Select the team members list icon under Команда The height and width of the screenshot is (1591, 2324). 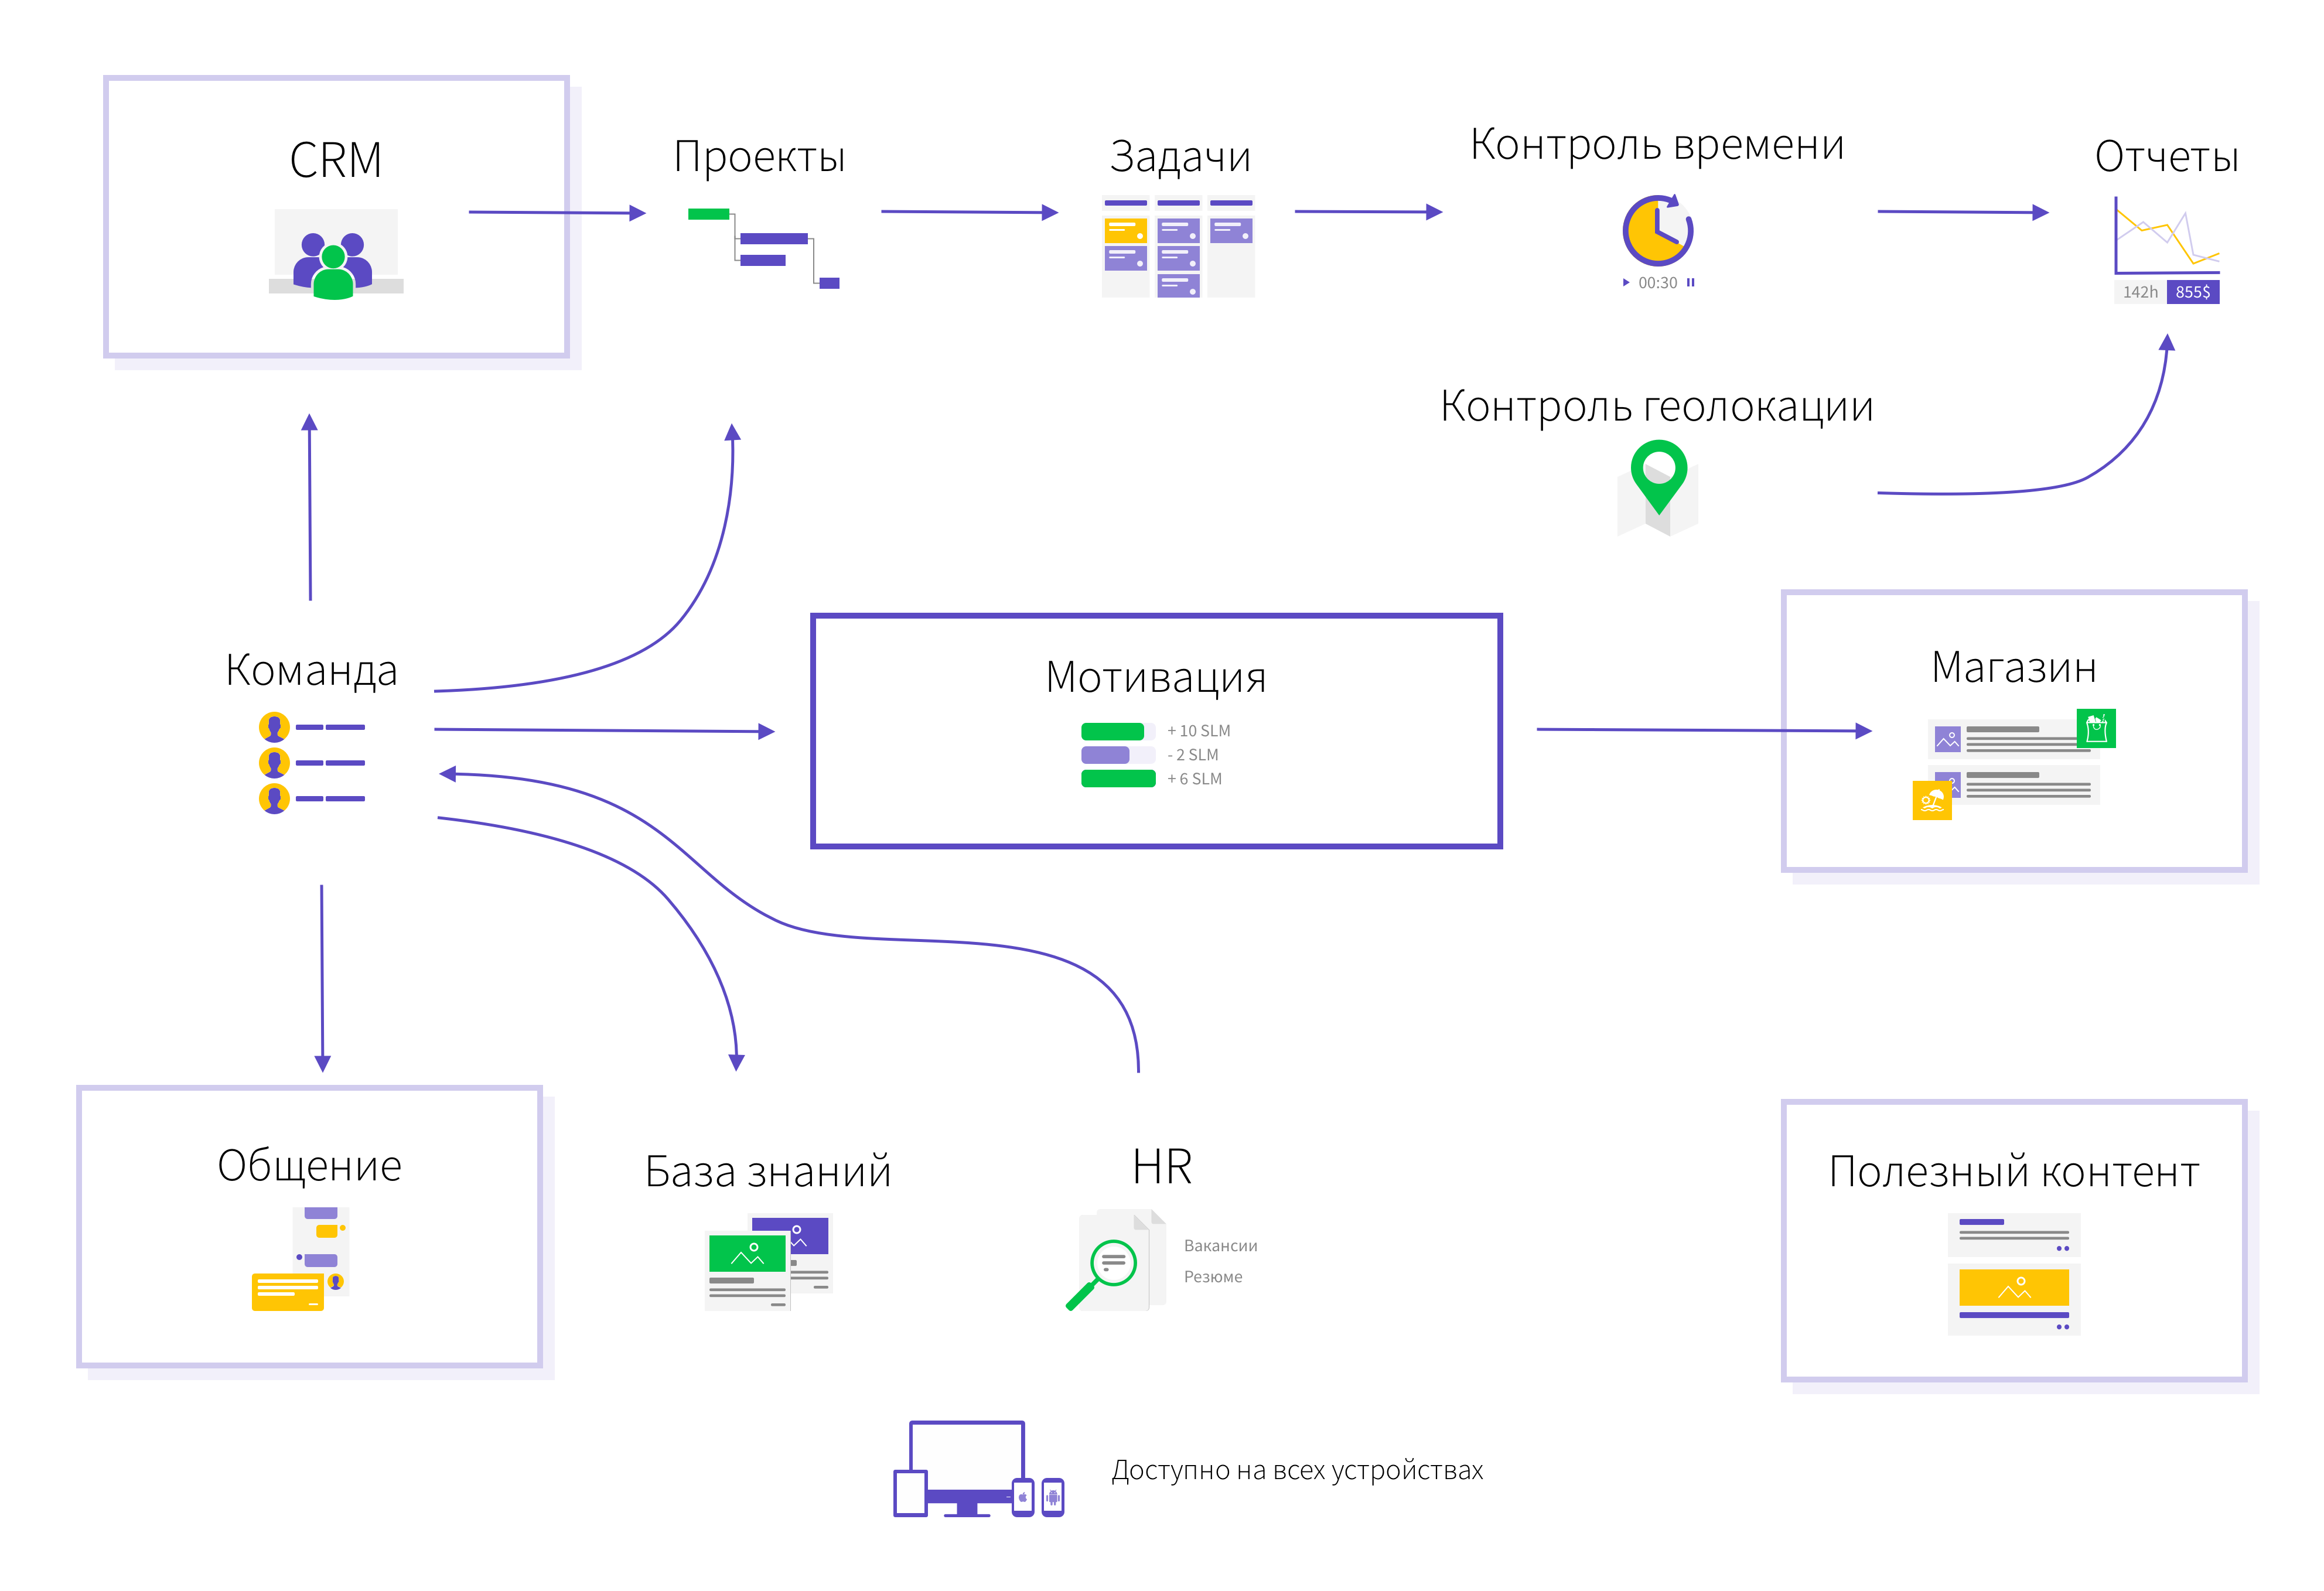pos(312,763)
